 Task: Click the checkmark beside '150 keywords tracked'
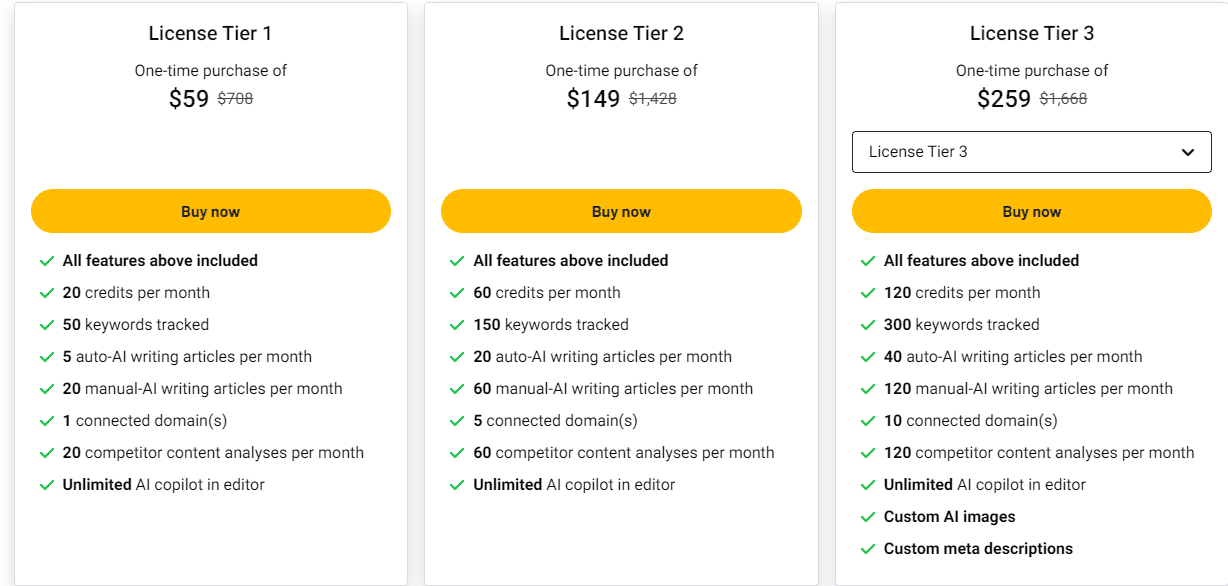(x=457, y=324)
